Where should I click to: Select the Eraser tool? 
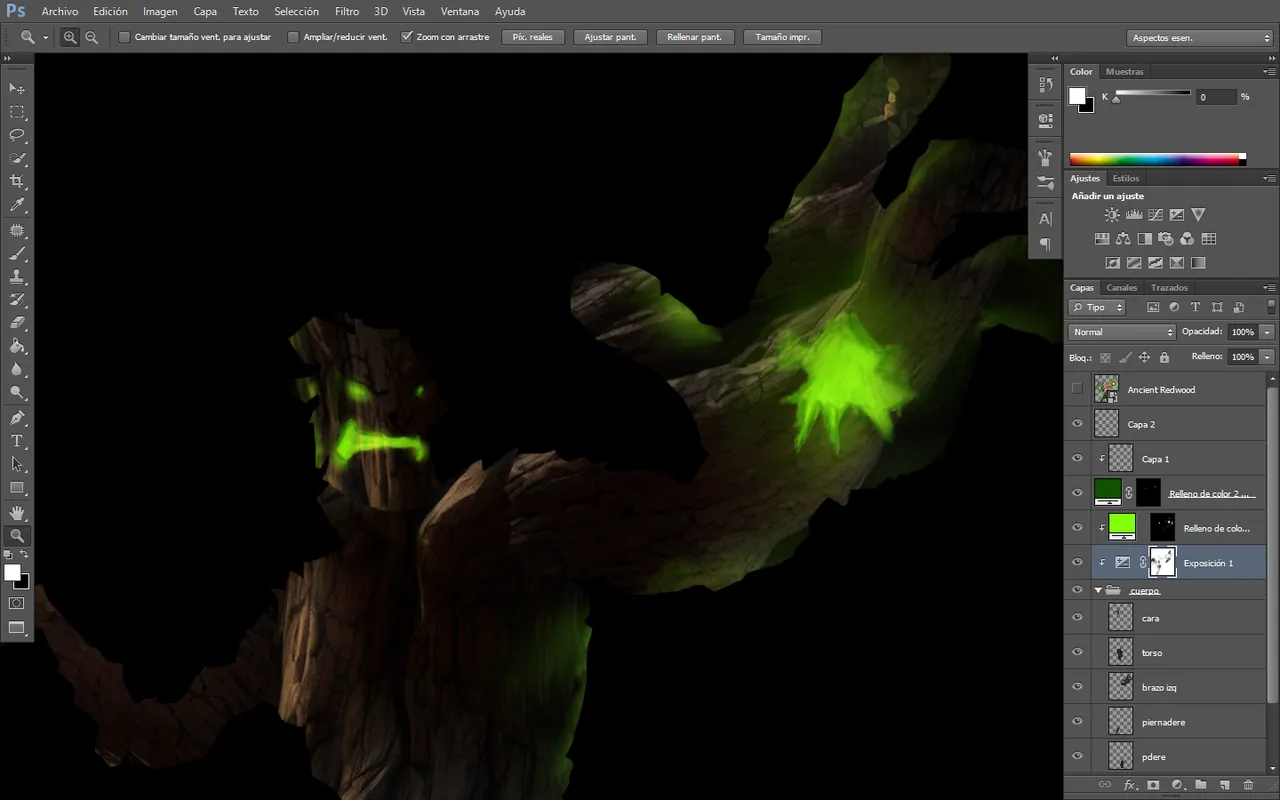click(x=17, y=323)
